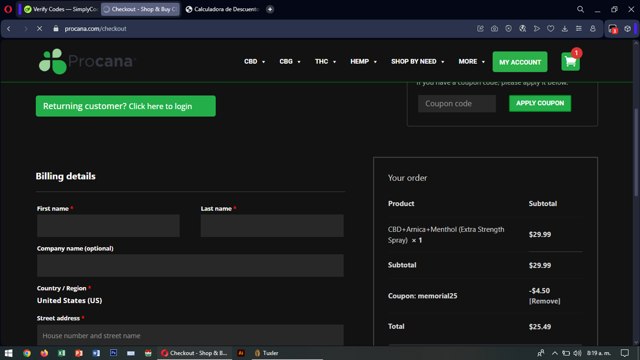Click the circular target icon in address bar
Screen dimensions: 640x360
click(508, 29)
